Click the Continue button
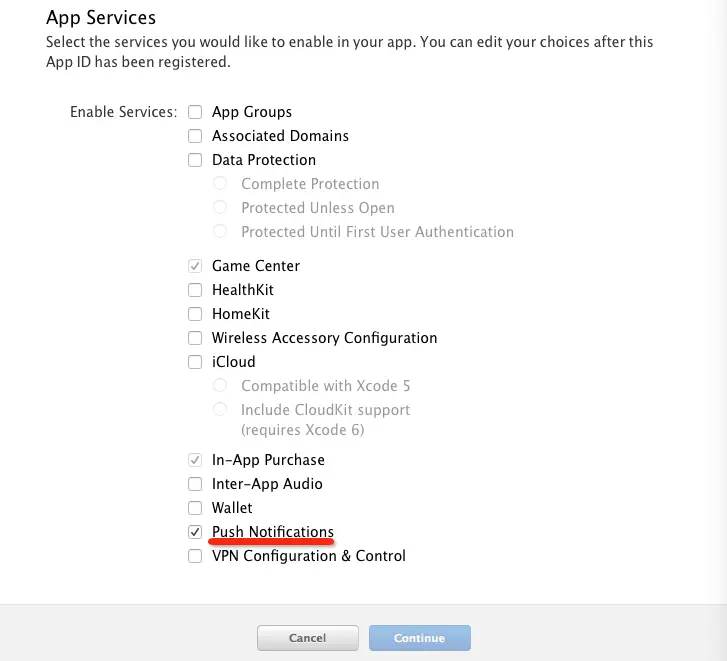The image size is (727, 661). click(x=420, y=638)
